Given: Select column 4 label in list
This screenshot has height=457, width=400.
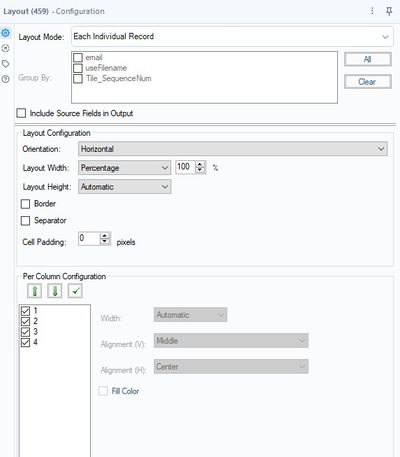Looking at the screenshot, I should [35, 342].
